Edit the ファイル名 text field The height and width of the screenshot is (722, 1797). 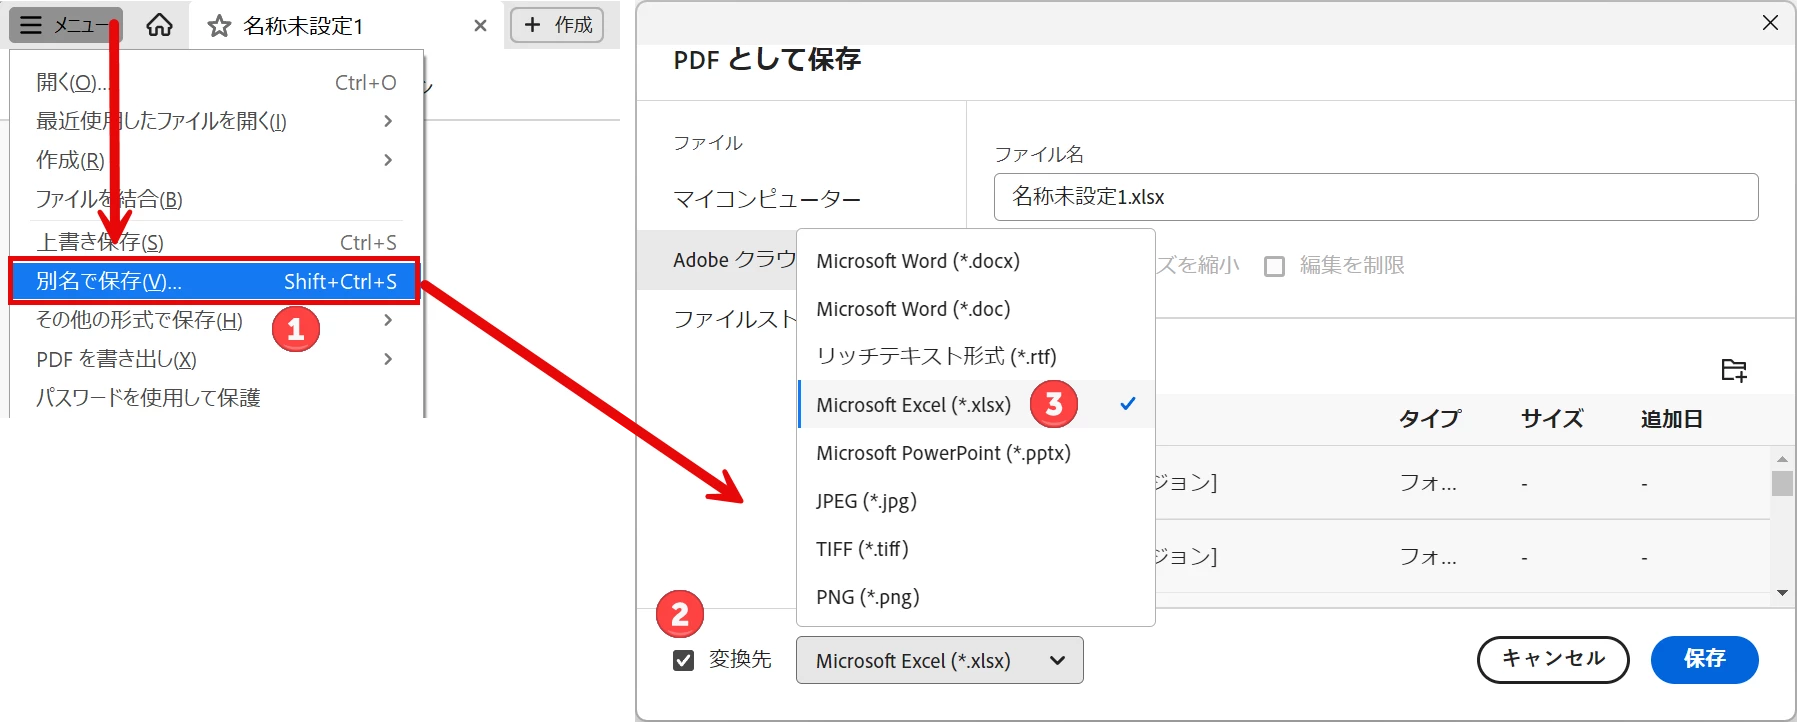pyautogui.click(x=1376, y=197)
